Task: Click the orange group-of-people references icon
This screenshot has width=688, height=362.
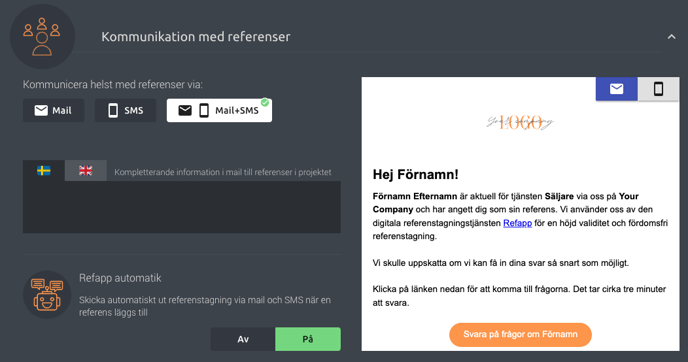Action: (x=42, y=37)
